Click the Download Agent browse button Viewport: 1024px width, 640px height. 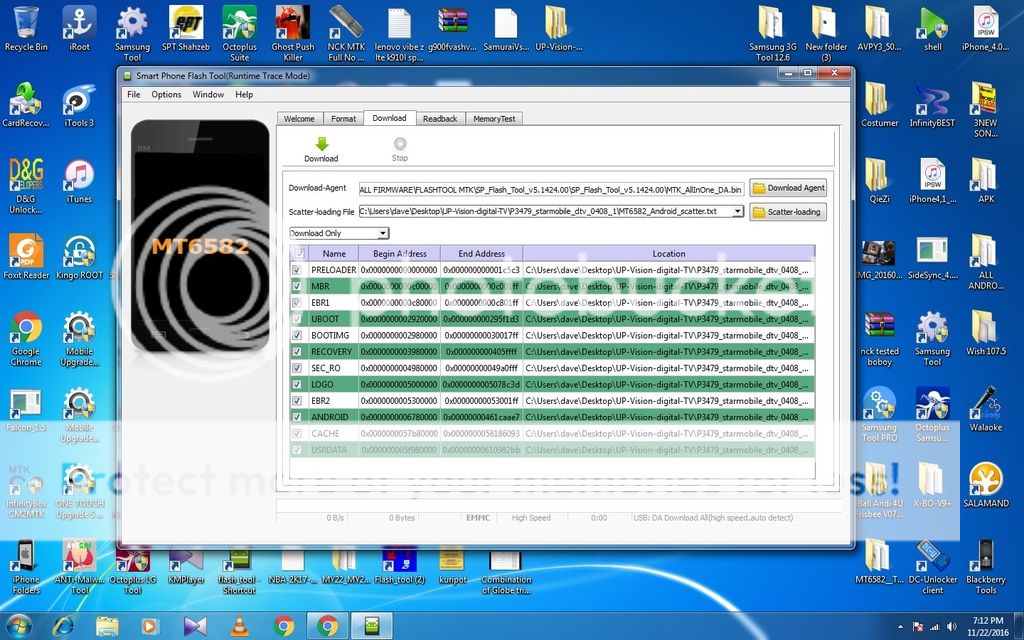[x=788, y=188]
